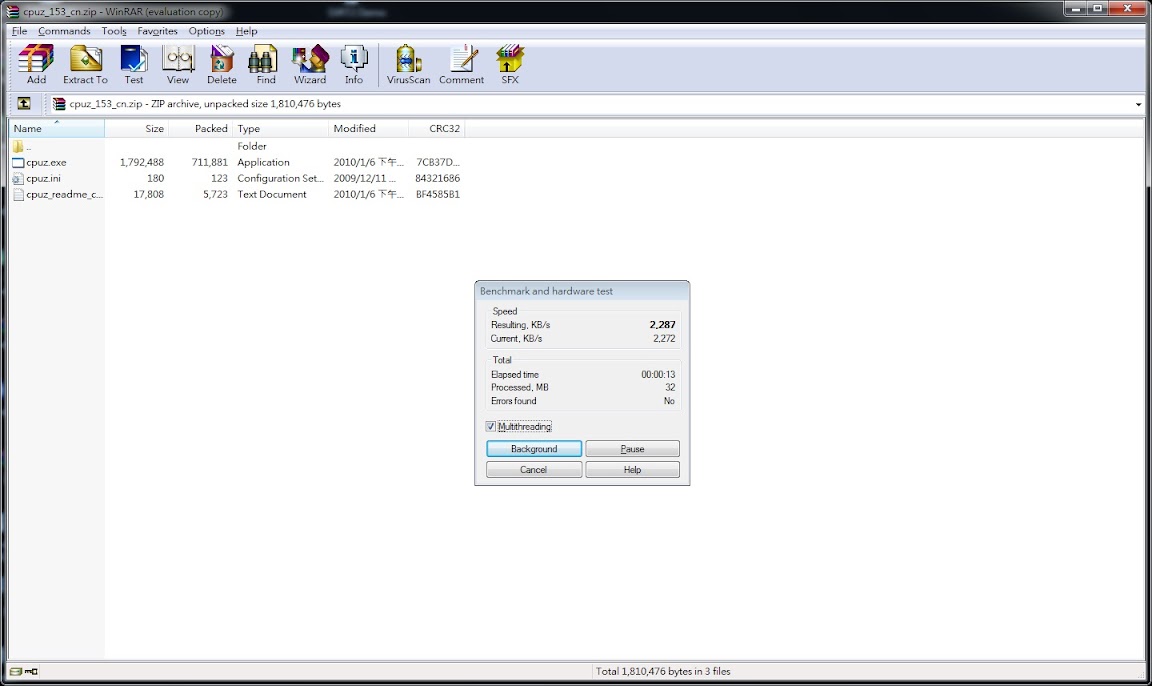Click packed value 711,881
The image size is (1152, 686).
click(209, 162)
